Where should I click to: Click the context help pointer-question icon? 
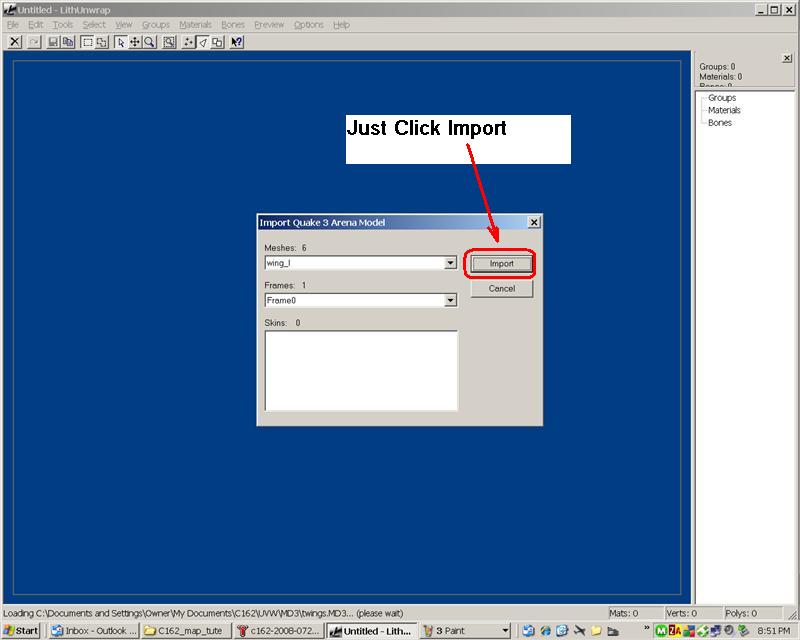(x=236, y=42)
